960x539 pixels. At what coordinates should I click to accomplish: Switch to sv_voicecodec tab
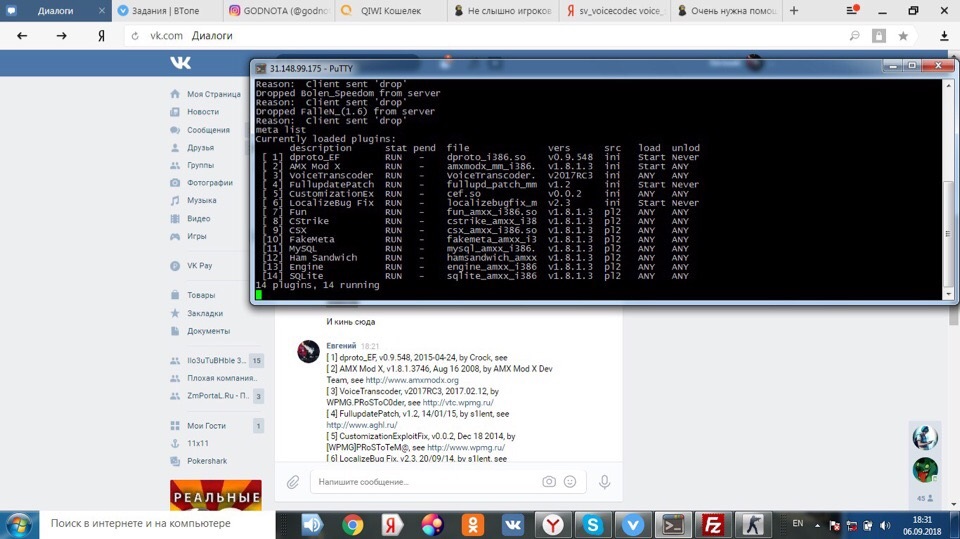click(615, 10)
